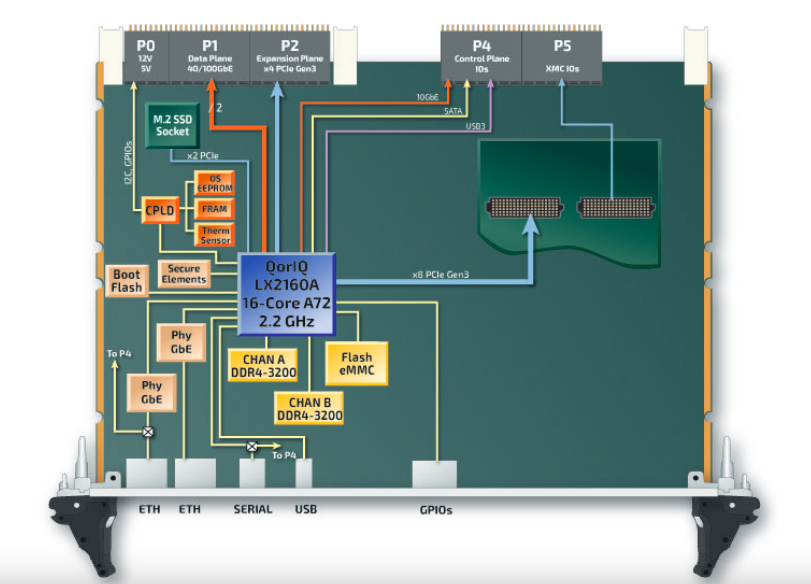
Task: Click the front-panel port above the GPIOs label
Action: click(x=434, y=474)
